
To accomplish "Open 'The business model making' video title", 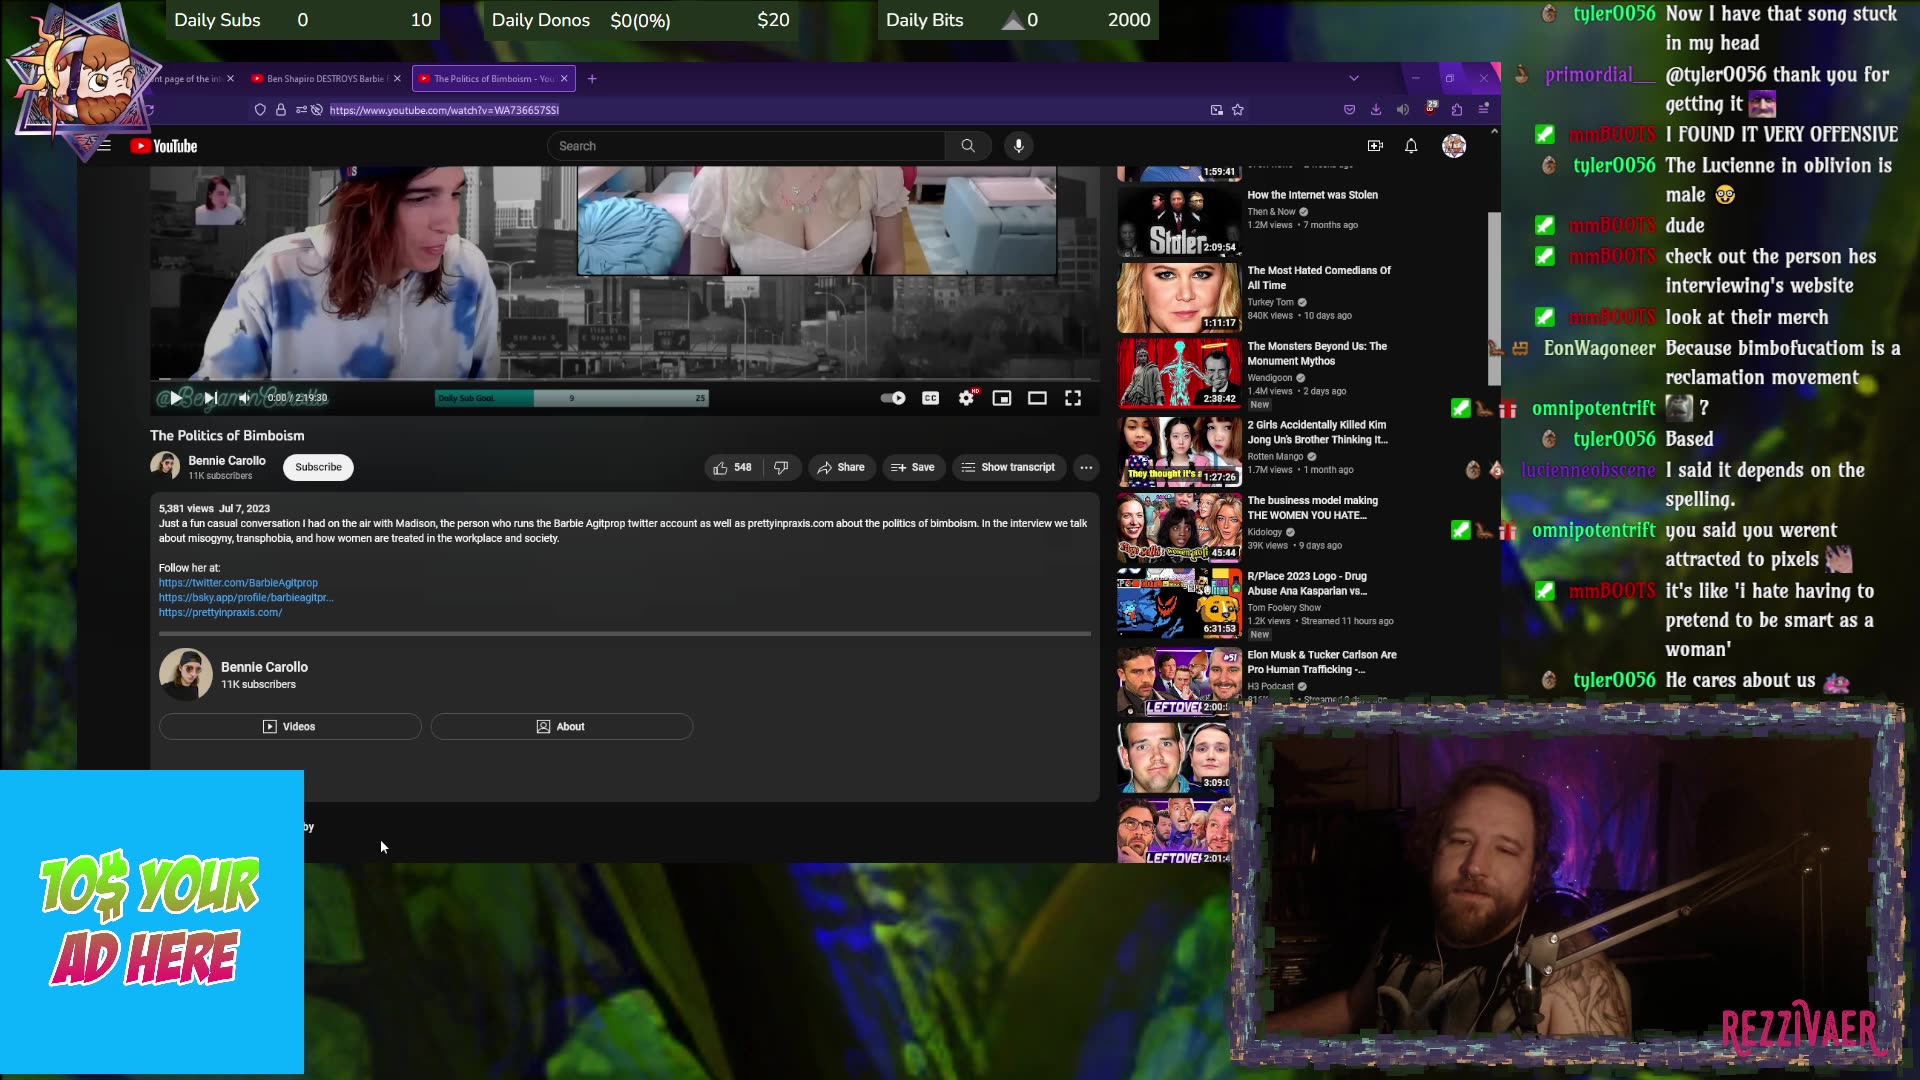I will 1312,508.
